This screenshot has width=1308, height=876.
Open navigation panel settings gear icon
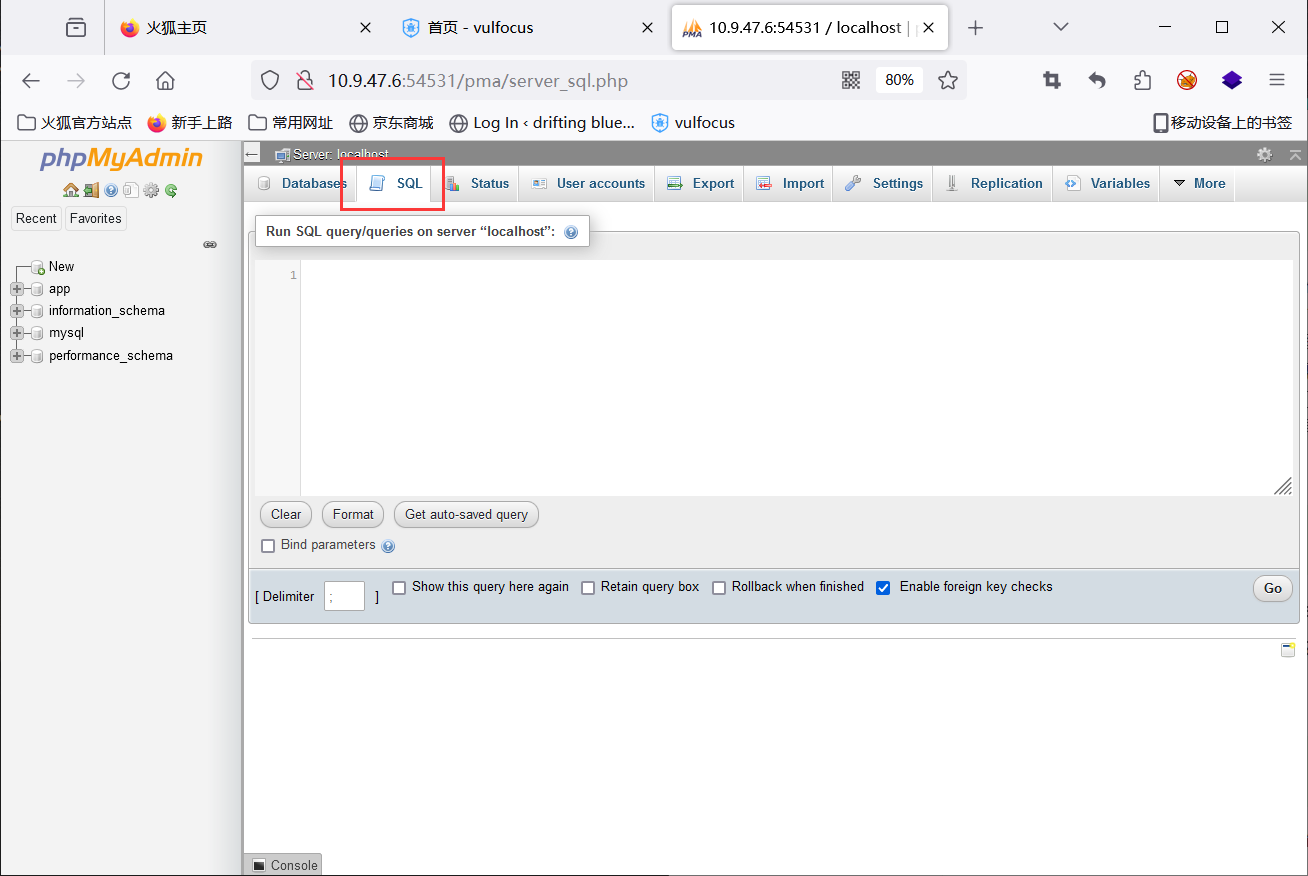point(151,190)
